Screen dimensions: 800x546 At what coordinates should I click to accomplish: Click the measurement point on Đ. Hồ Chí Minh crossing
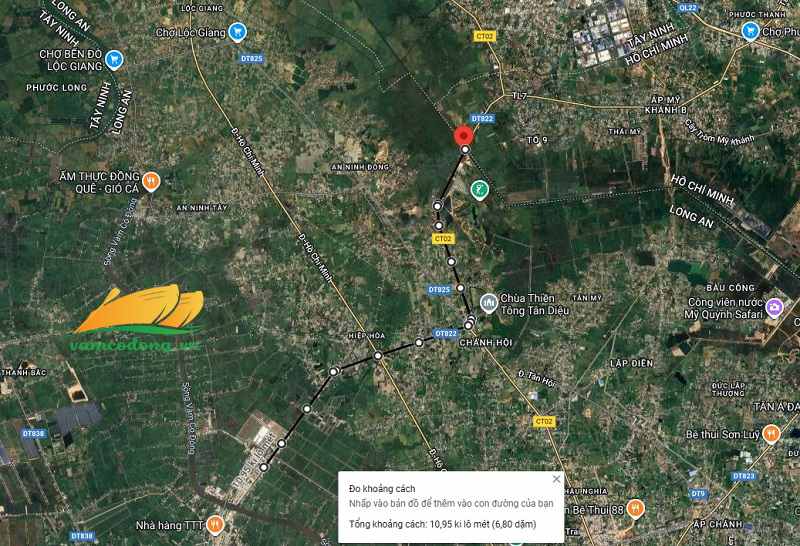(378, 355)
